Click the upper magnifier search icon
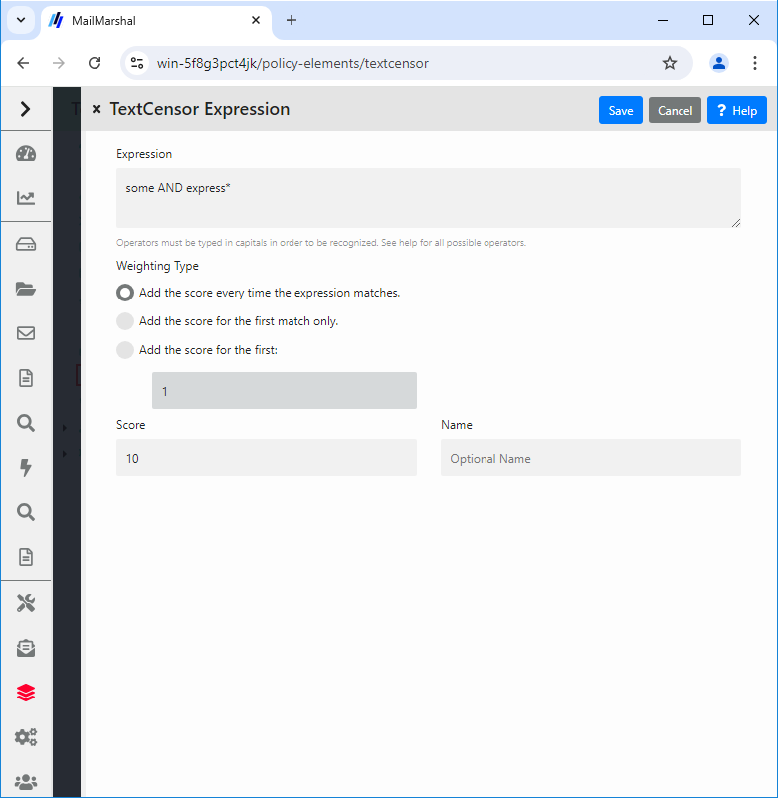778x798 pixels. pos(26,423)
